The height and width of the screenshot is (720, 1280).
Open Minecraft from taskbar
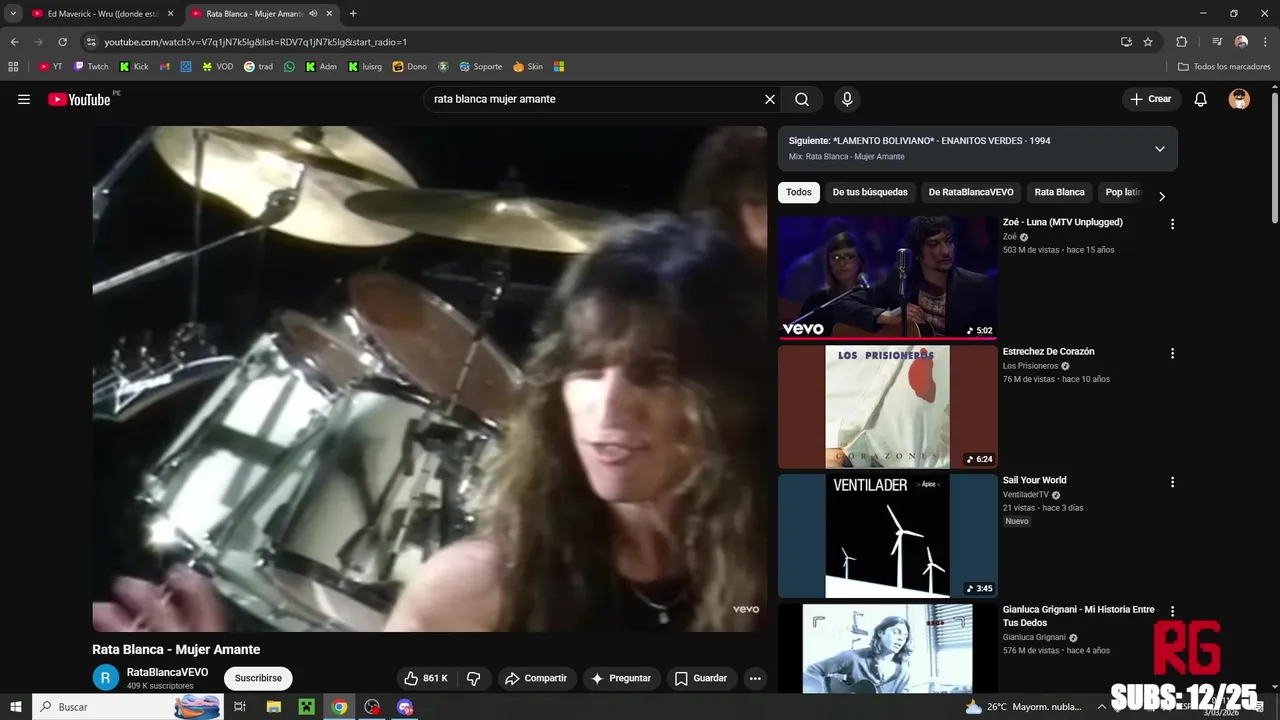coord(306,707)
